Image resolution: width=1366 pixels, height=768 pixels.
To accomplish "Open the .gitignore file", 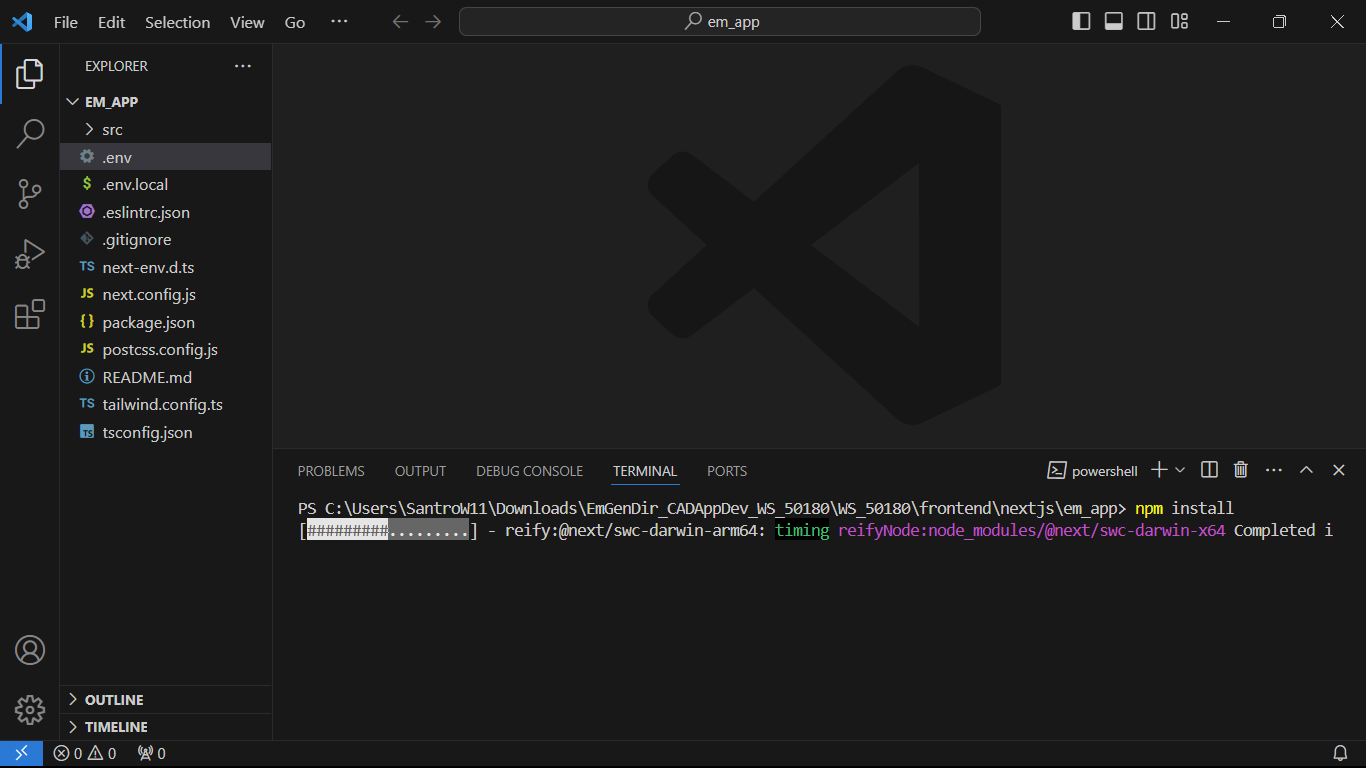I will (x=166, y=240).
